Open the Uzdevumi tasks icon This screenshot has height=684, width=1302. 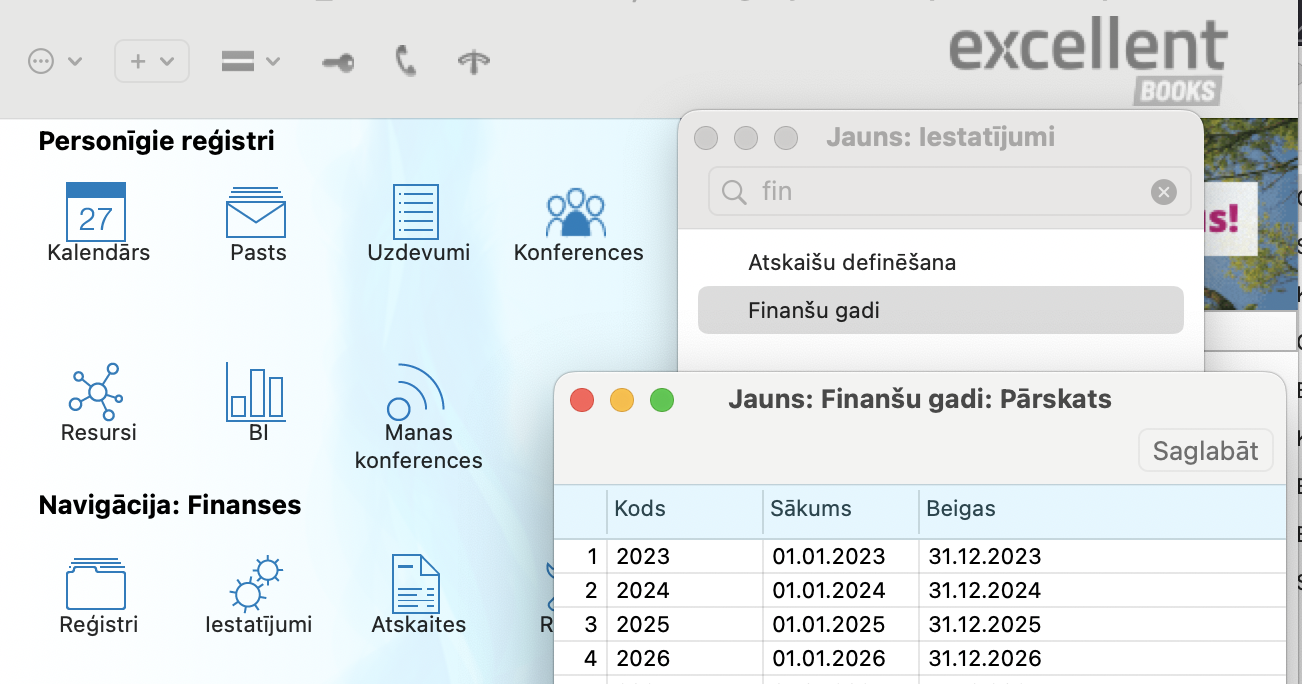point(416,211)
